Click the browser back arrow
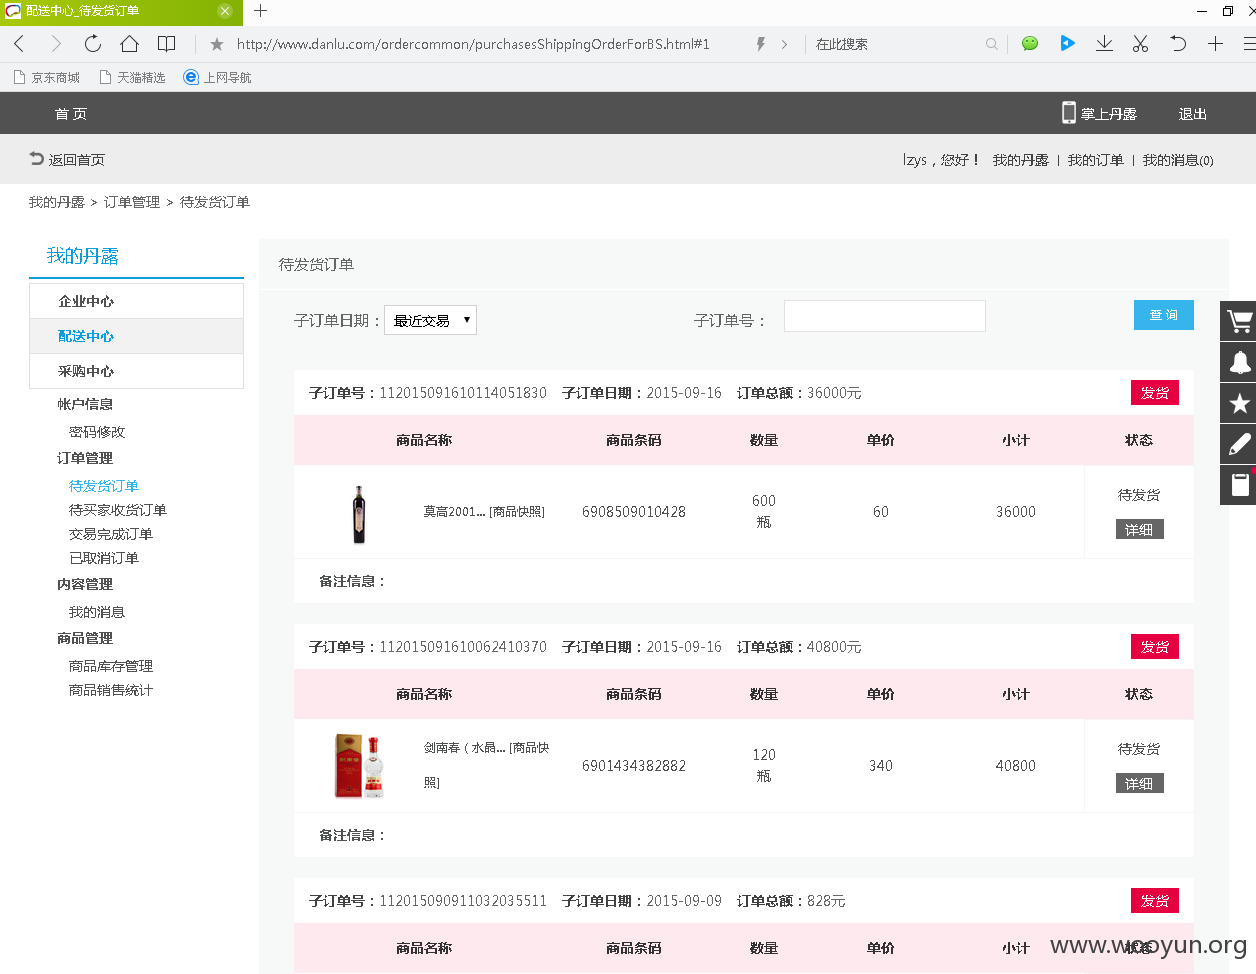The width and height of the screenshot is (1256, 974). pyautogui.click(x=19, y=43)
